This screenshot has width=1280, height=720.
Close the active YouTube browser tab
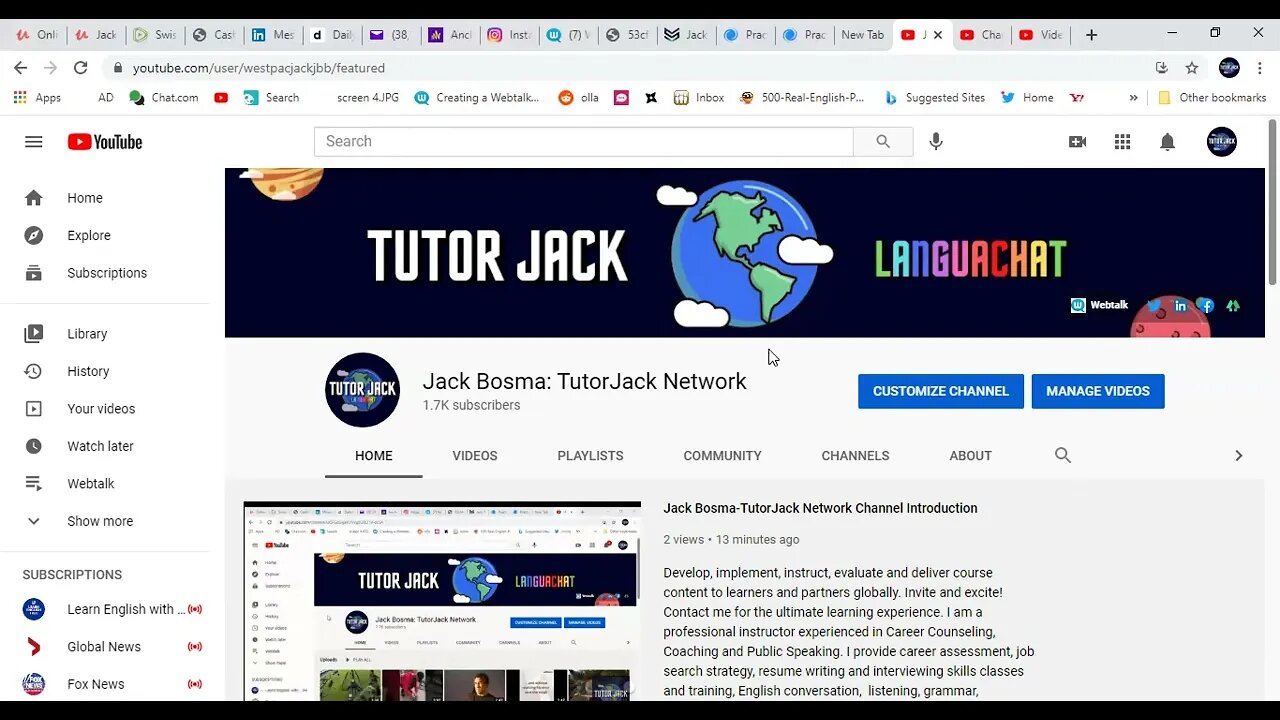[x=938, y=35]
